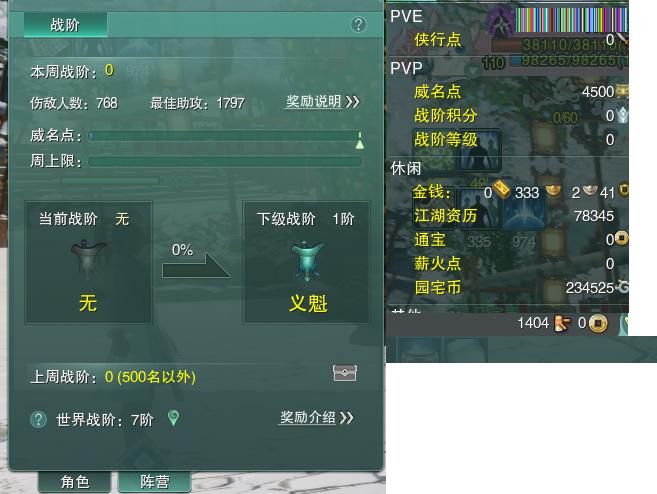Click the question mark next to 世界战阶
657x494 pixels.
[39, 419]
